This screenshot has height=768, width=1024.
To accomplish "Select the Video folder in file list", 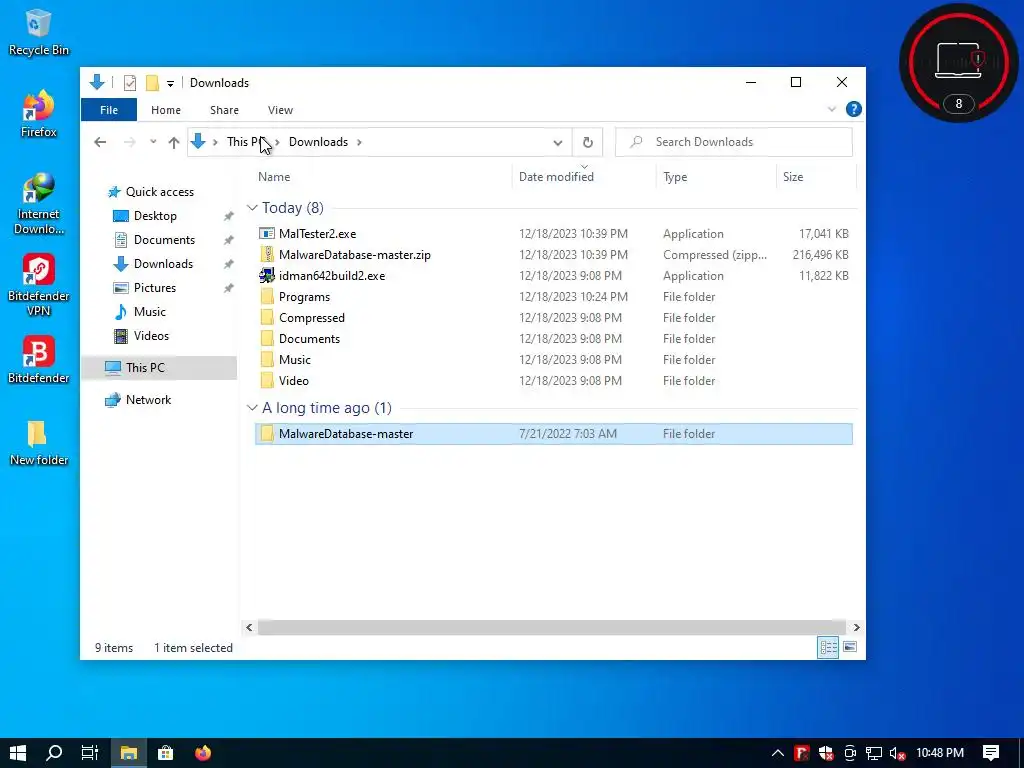I will click(x=553, y=380).
